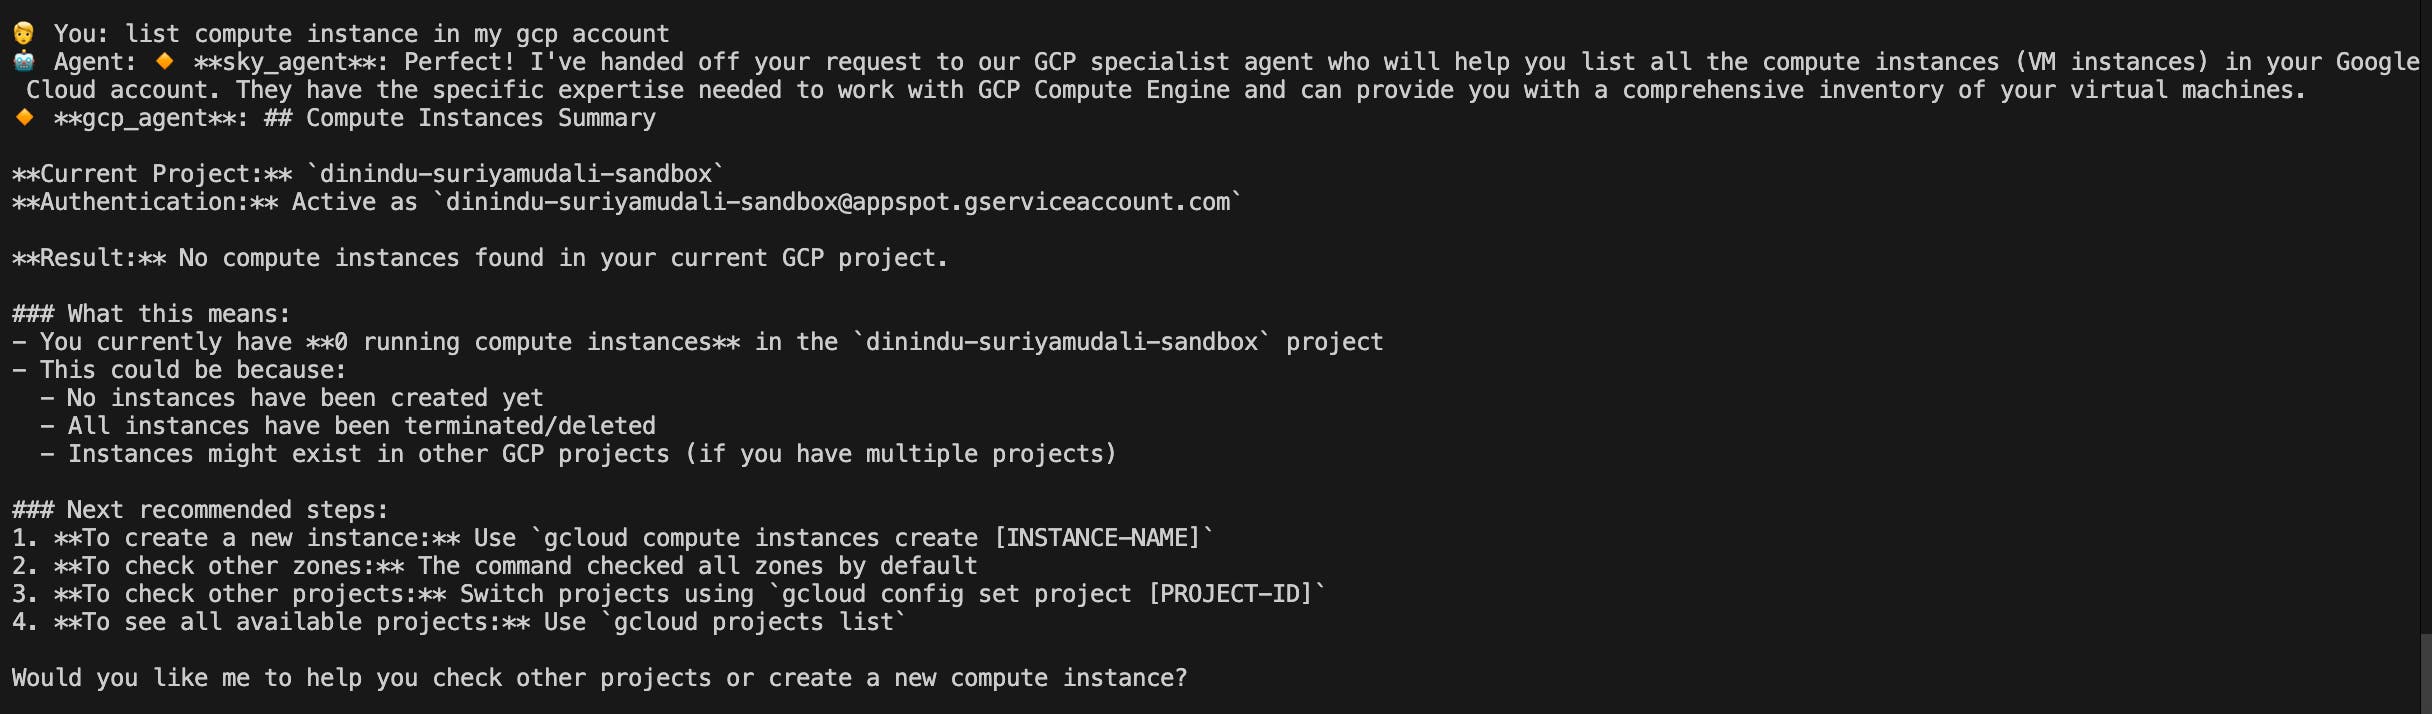Image resolution: width=2432 pixels, height=714 pixels.
Task: Click the user emoji beside "You:"
Action: tap(23, 34)
